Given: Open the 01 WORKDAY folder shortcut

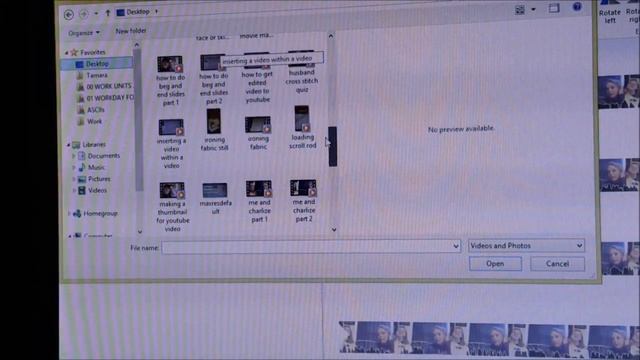Looking at the screenshot, I should (109, 98).
